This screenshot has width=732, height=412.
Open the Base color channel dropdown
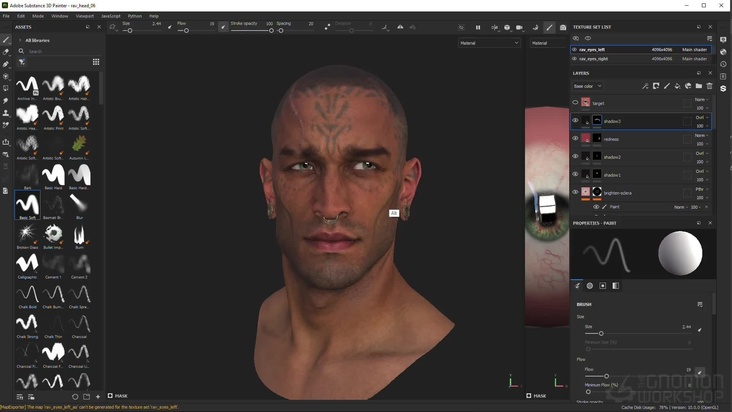tap(587, 86)
